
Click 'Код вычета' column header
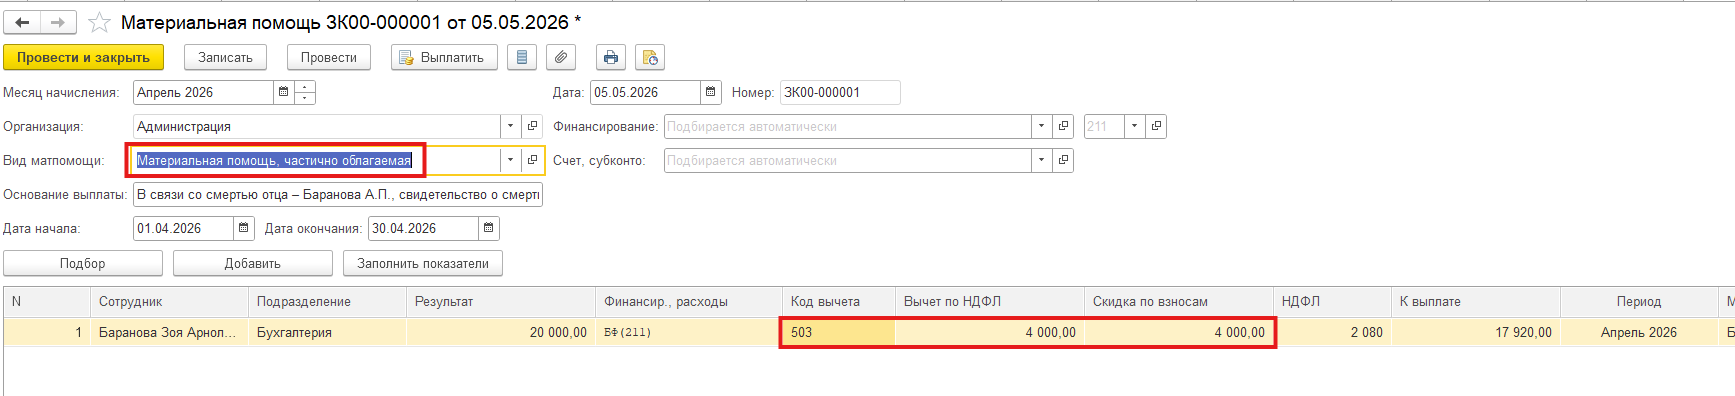tap(838, 301)
